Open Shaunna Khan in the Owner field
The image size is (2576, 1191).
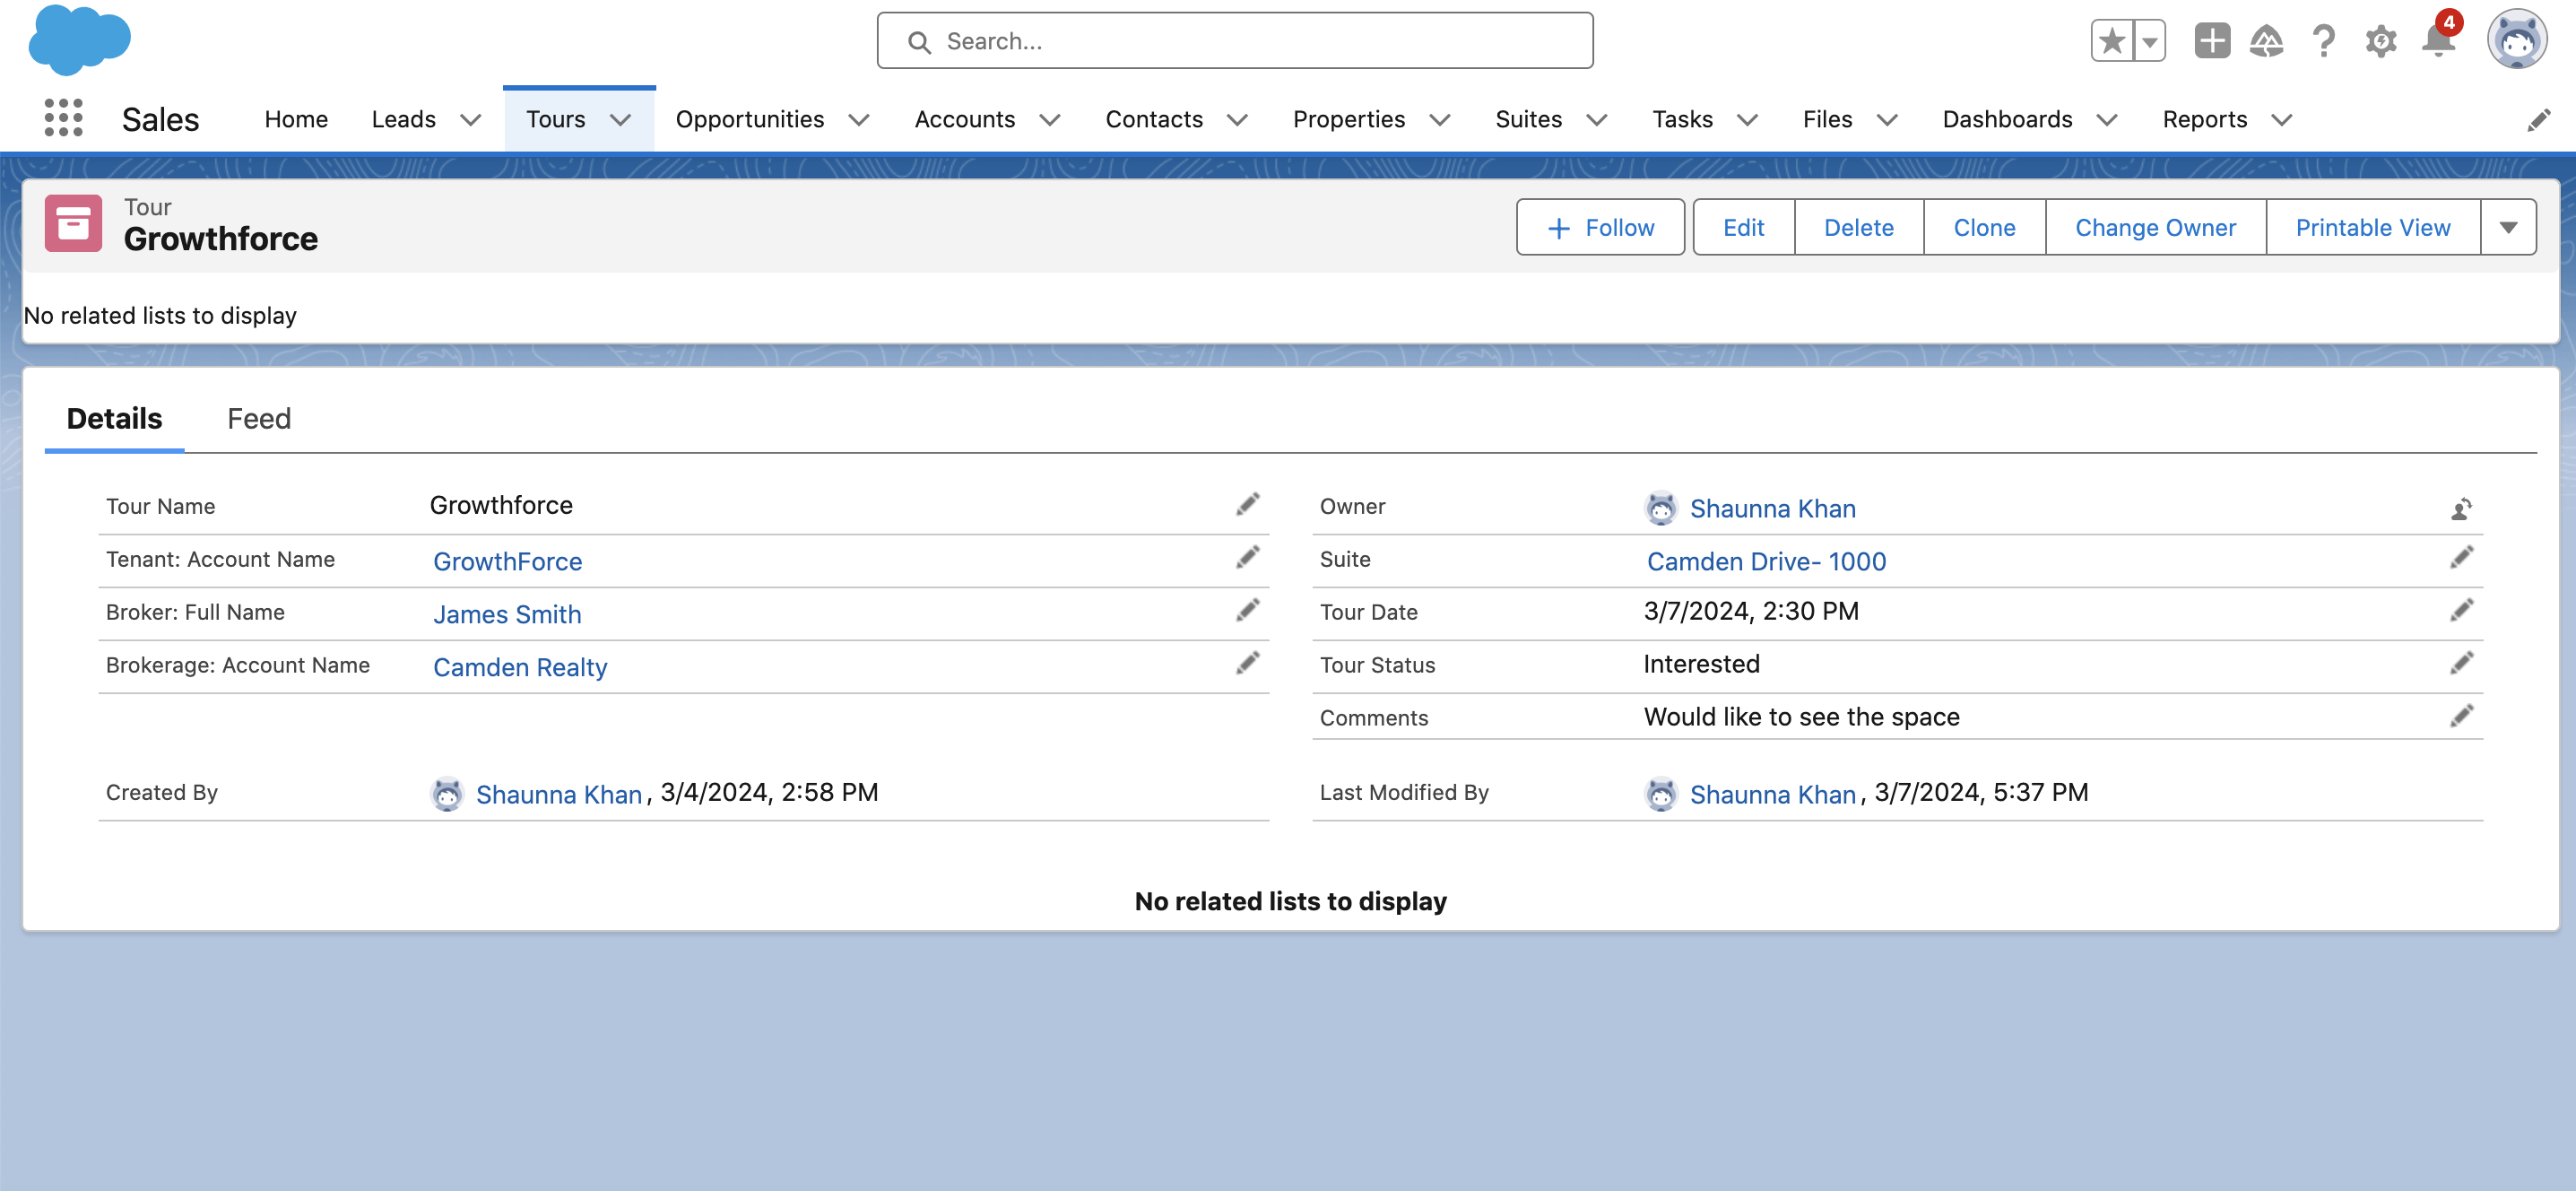coord(1772,508)
